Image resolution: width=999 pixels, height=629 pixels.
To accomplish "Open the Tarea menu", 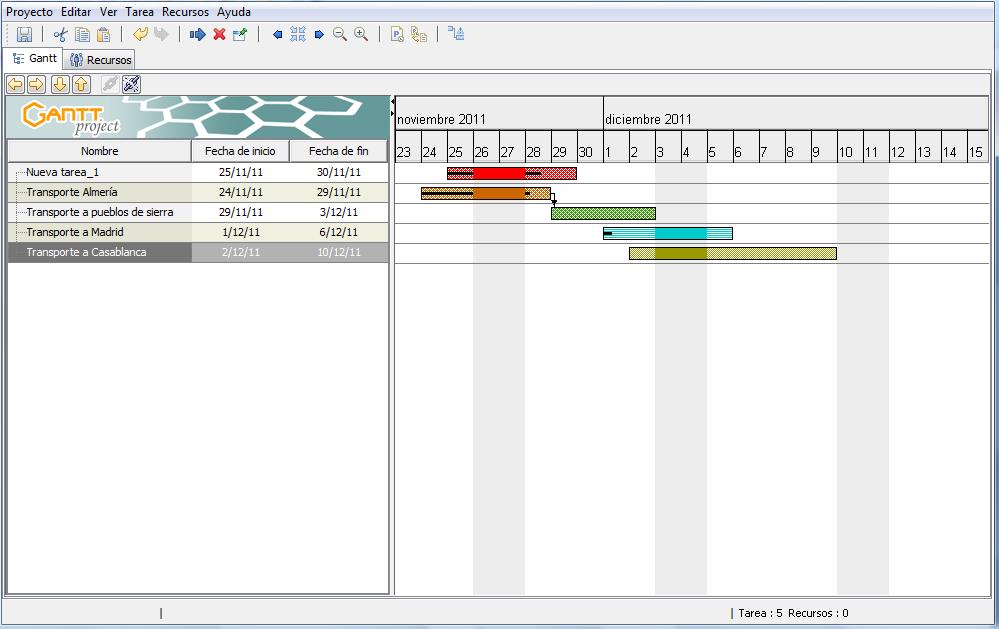I will pyautogui.click(x=140, y=12).
